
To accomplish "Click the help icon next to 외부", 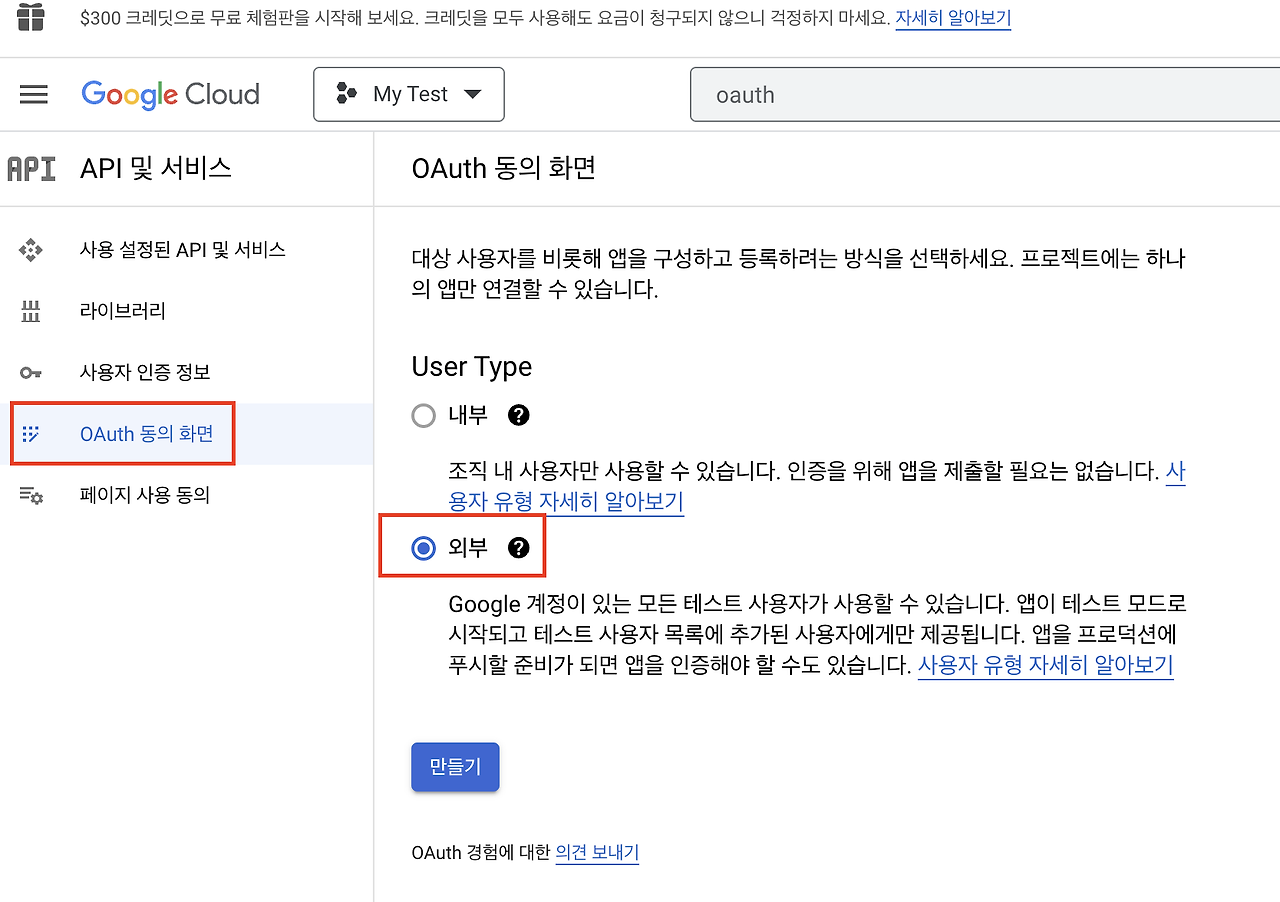I will point(518,547).
